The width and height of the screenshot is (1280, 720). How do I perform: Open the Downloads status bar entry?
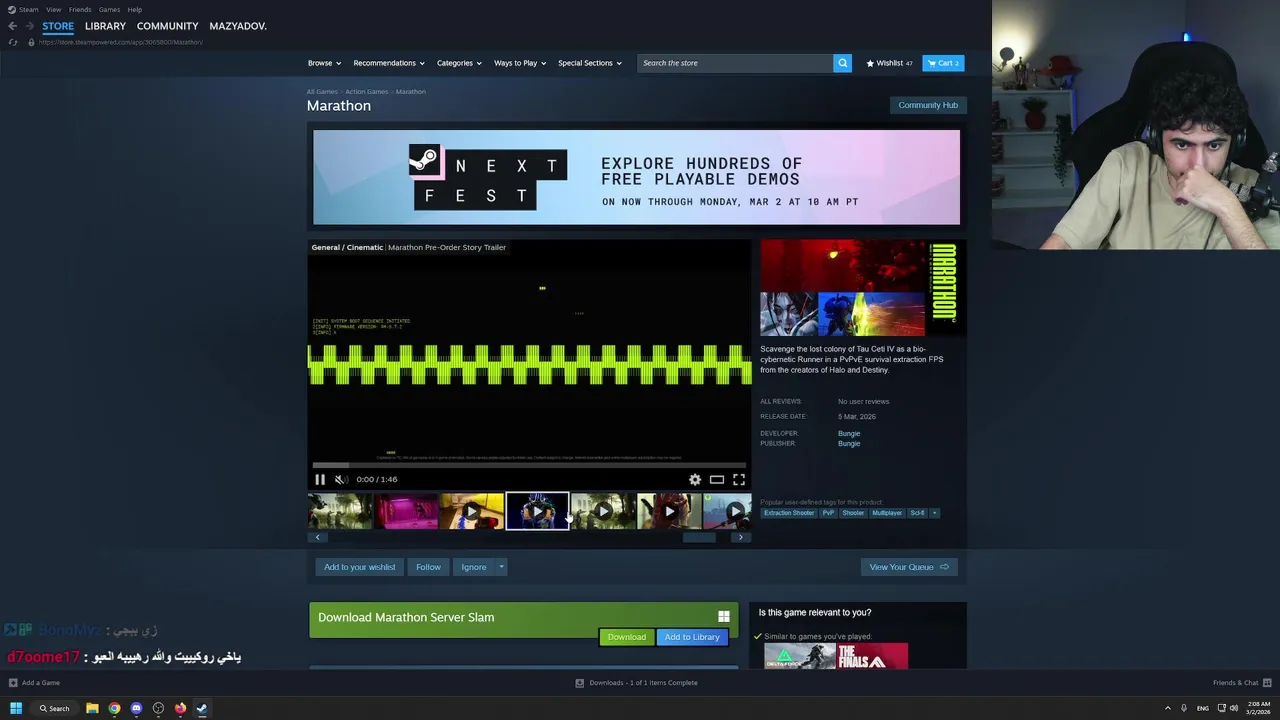(x=636, y=683)
